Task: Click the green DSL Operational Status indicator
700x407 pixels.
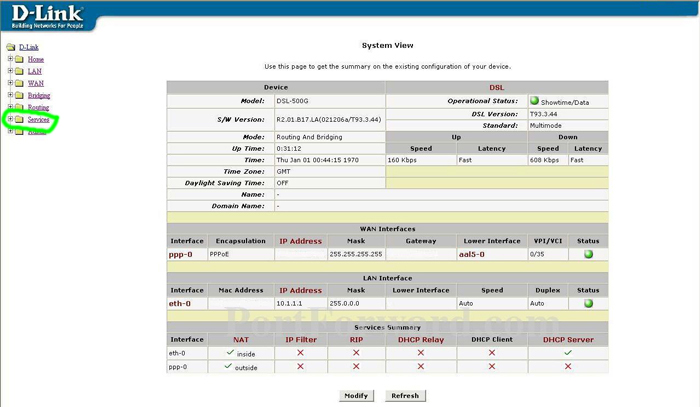Action: click(534, 101)
